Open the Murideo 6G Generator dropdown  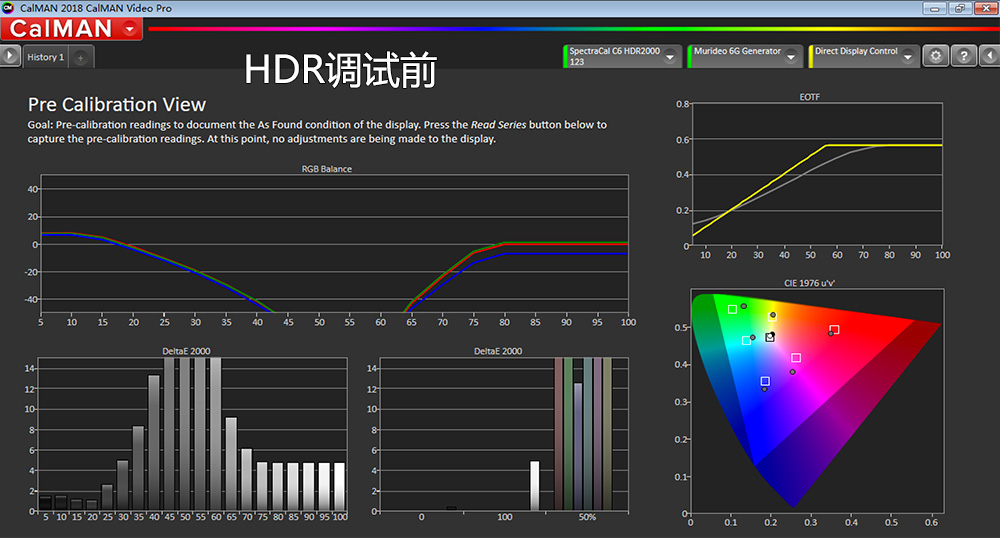coord(791,57)
